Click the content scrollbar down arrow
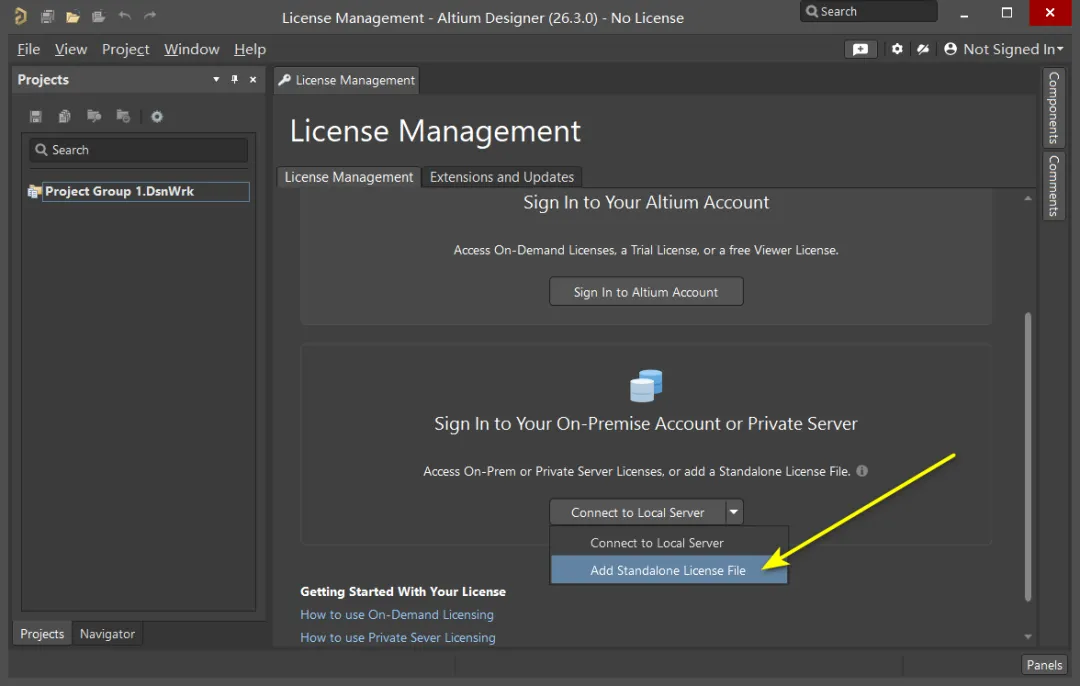 [x=1028, y=636]
